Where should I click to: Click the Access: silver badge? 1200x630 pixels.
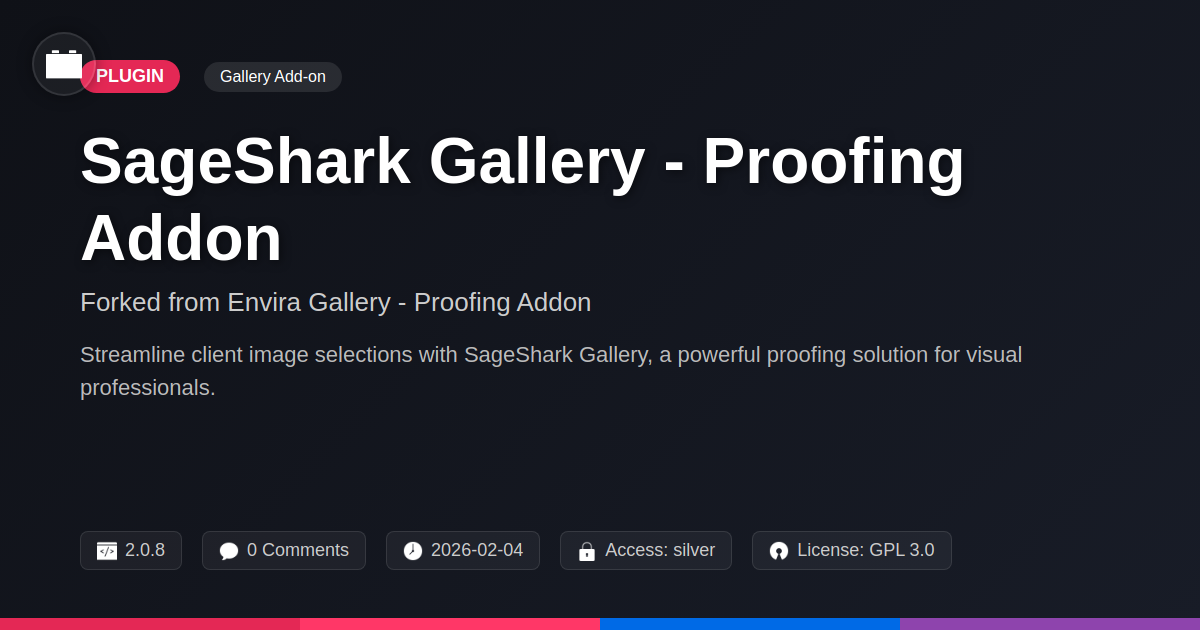pos(646,550)
